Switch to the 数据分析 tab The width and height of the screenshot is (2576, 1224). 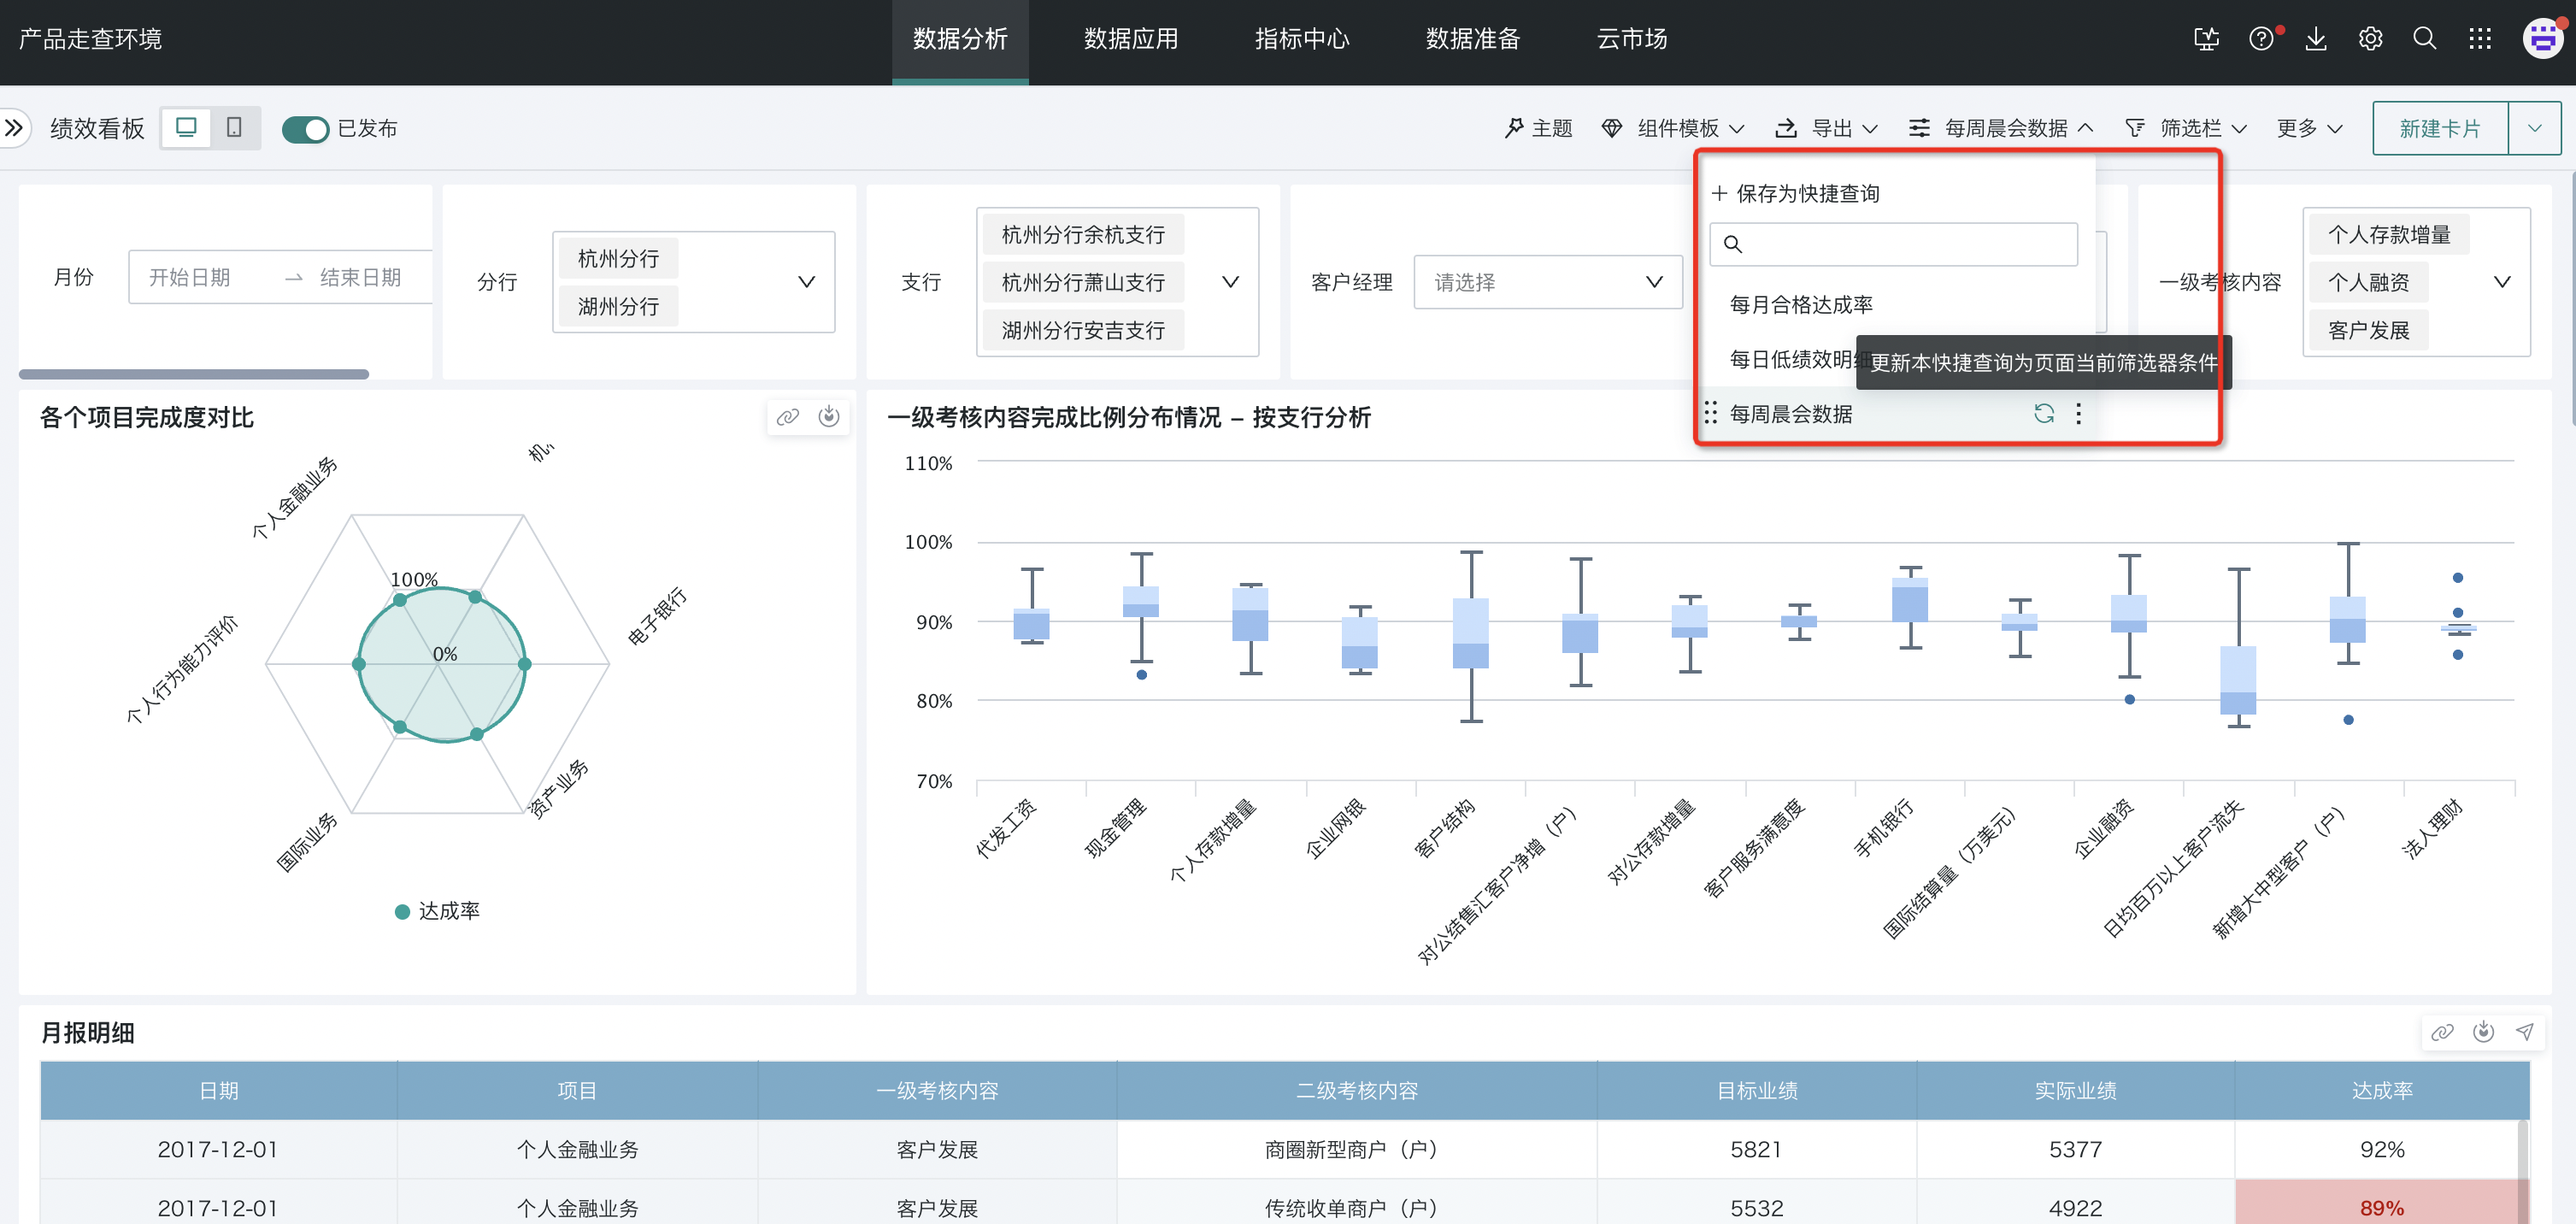point(960,39)
